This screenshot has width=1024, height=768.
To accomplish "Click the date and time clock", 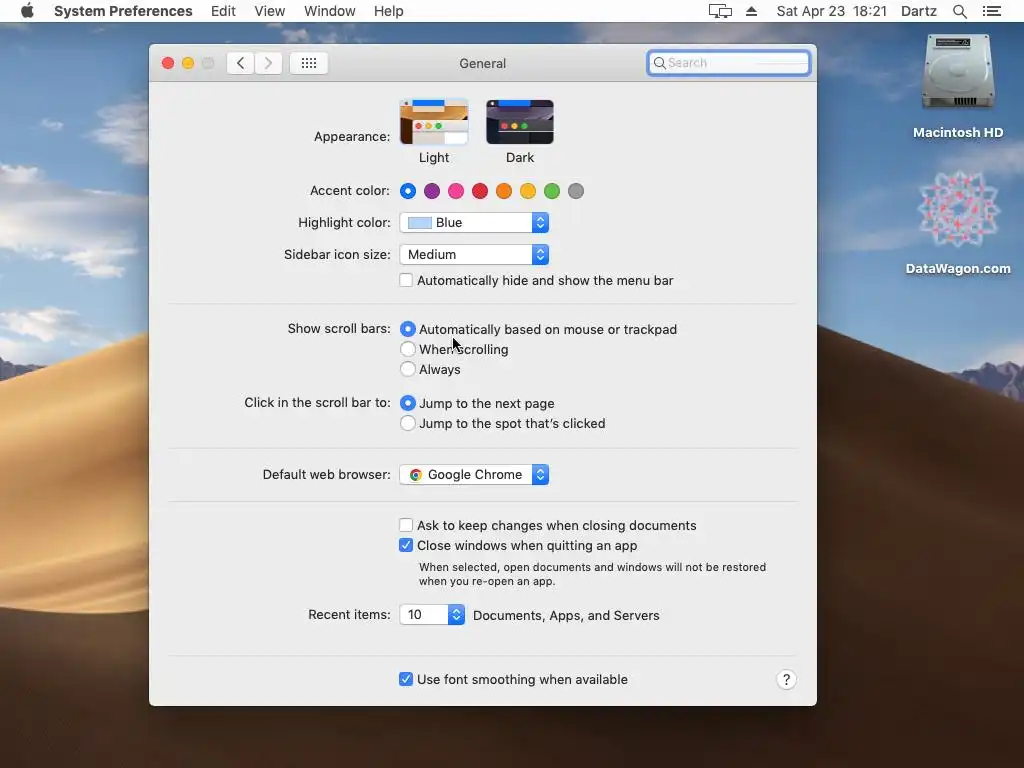I will 831,11.
